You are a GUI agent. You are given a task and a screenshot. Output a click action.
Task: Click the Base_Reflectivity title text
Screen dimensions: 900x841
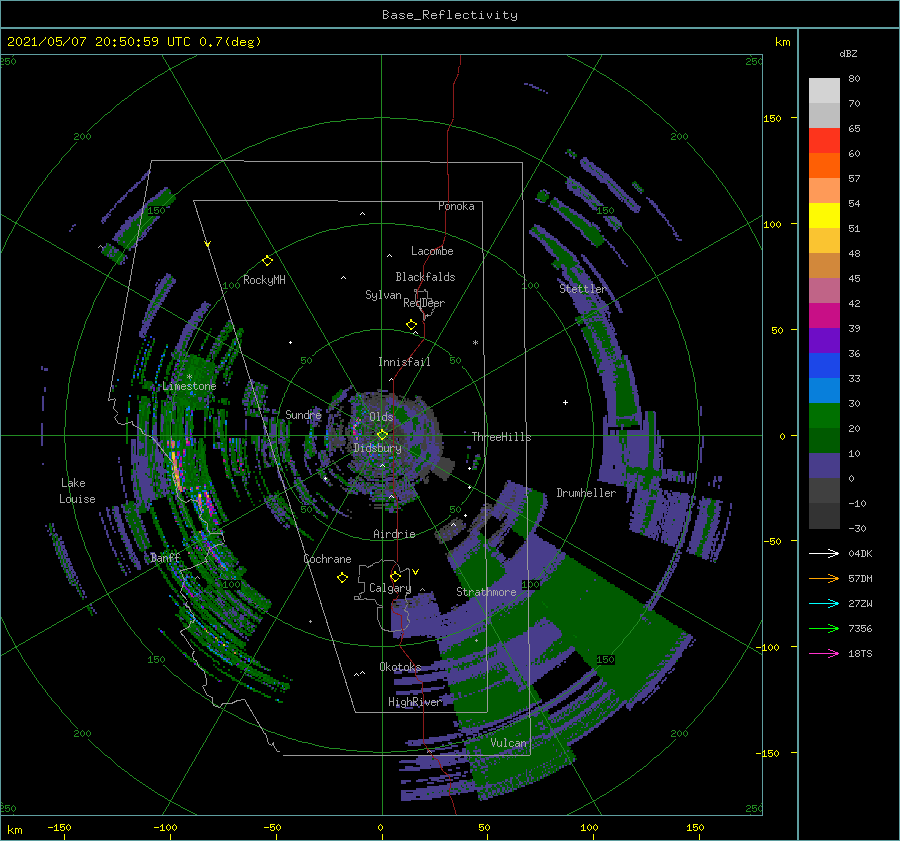point(450,15)
